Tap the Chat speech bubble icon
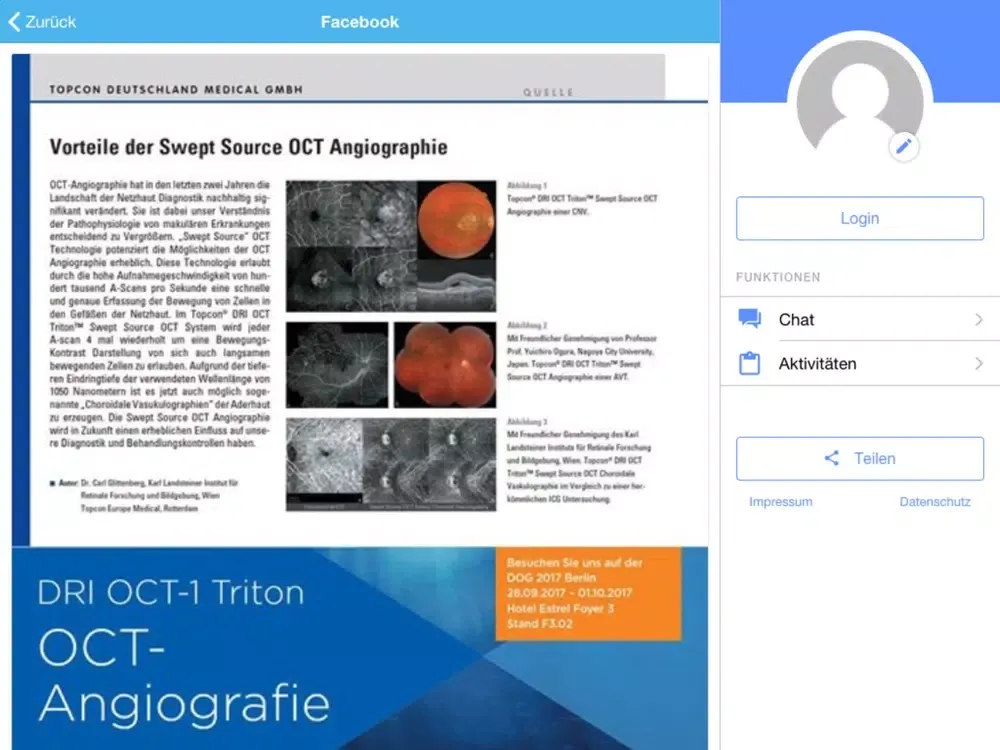The image size is (1000, 750). pyautogui.click(x=749, y=318)
